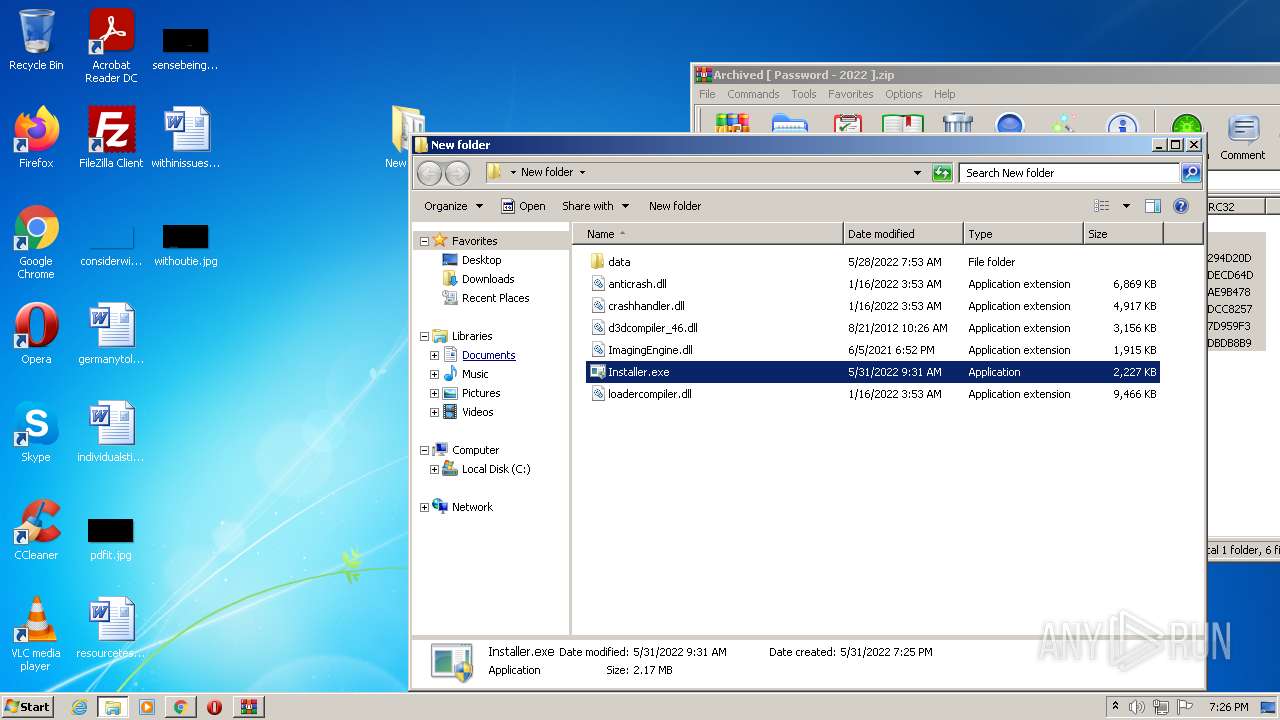Show hidden system tray icons
The height and width of the screenshot is (720, 1280).
pyautogui.click(x=1115, y=707)
